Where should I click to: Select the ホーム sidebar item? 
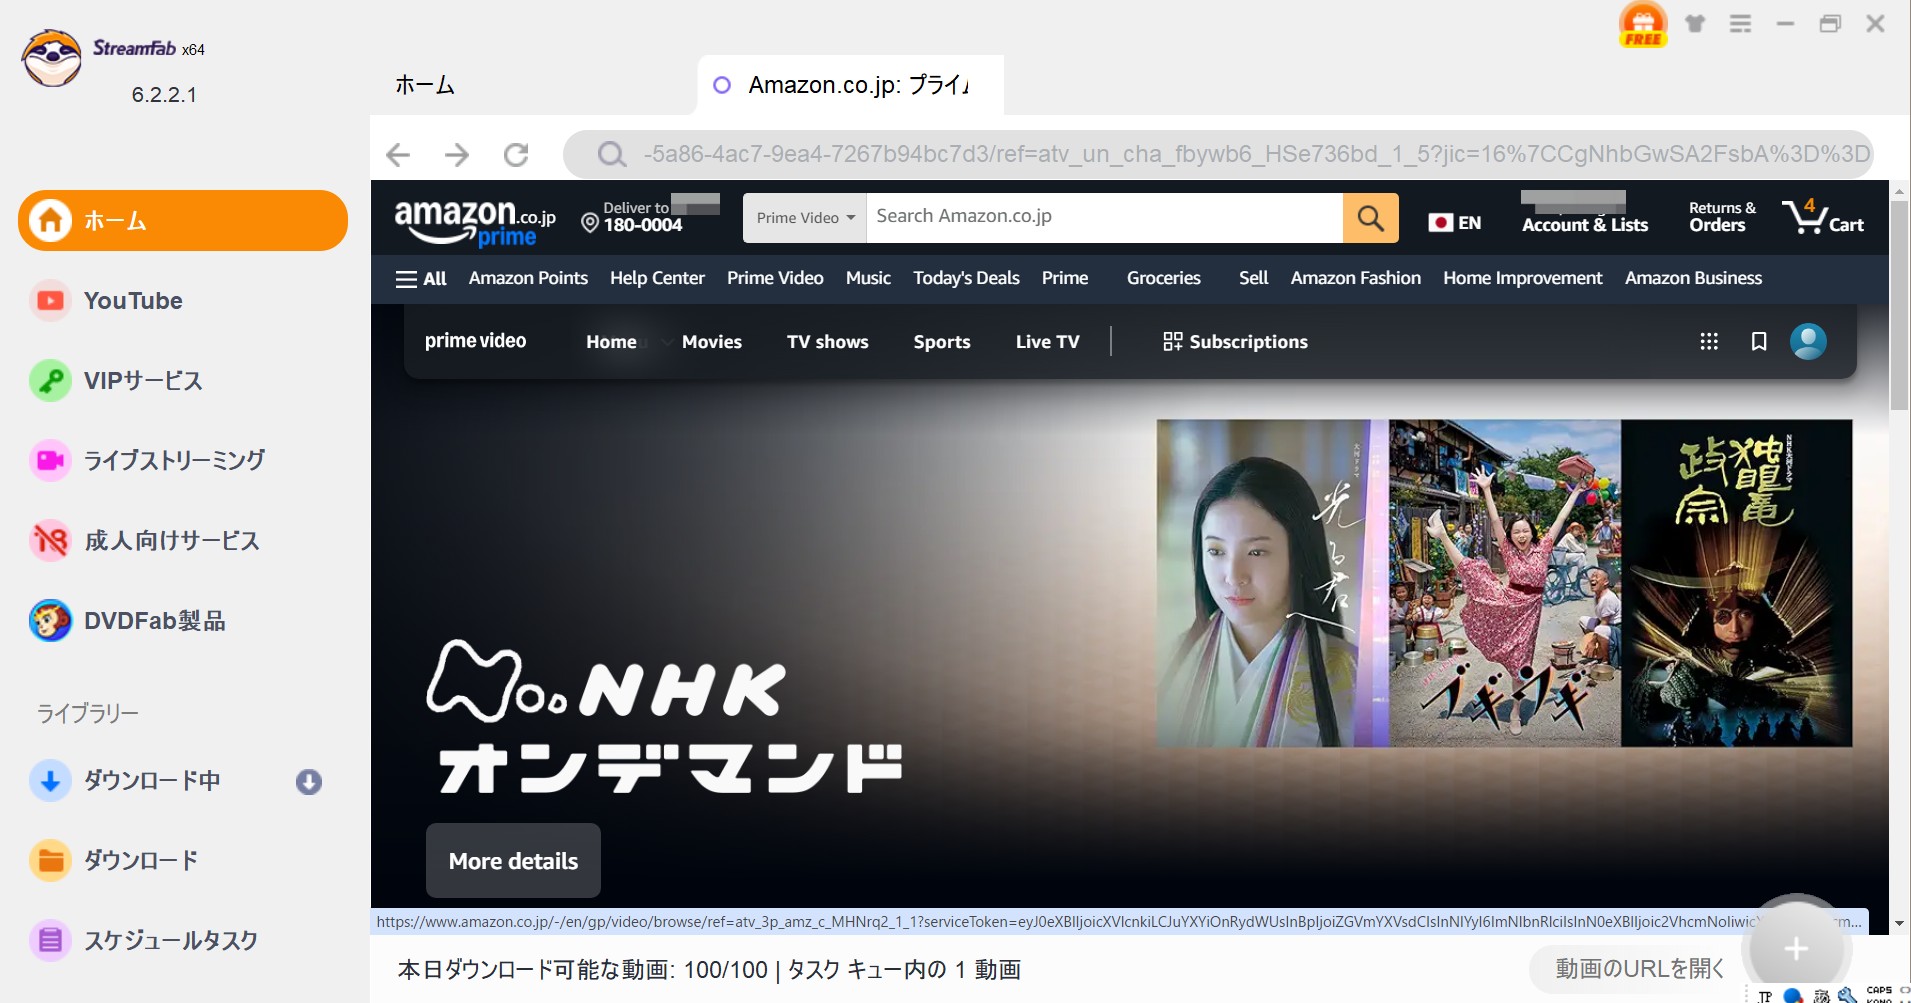click(183, 221)
